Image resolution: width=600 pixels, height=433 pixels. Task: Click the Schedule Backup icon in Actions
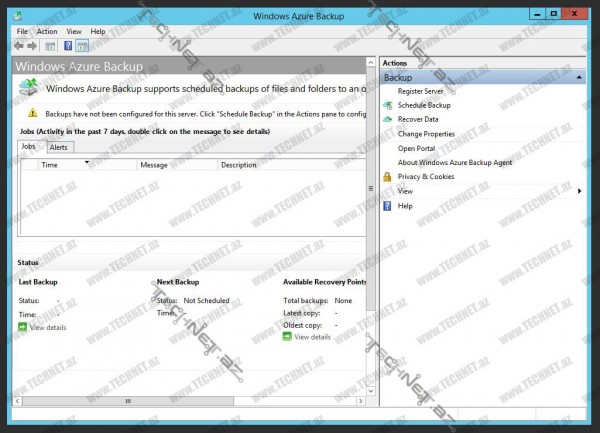[388, 105]
